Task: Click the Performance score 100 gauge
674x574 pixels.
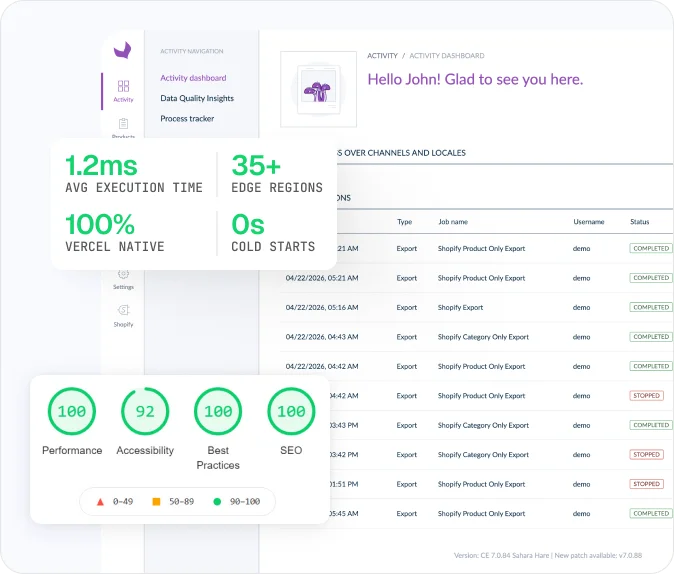Action: click(x=72, y=411)
